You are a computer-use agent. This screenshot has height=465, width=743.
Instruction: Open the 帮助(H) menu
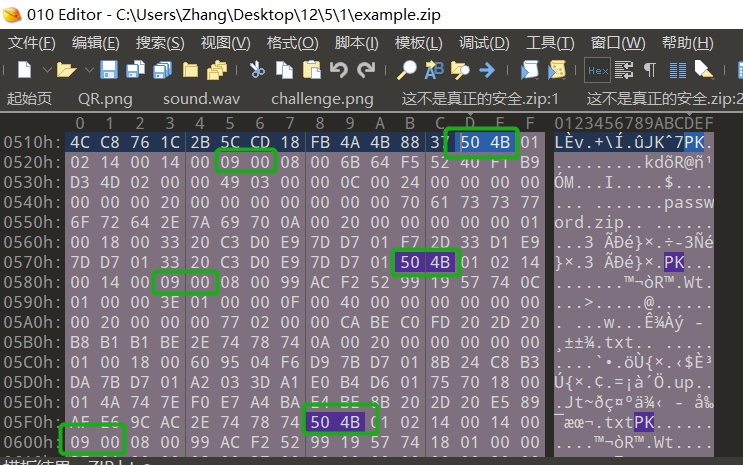click(687, 43)
